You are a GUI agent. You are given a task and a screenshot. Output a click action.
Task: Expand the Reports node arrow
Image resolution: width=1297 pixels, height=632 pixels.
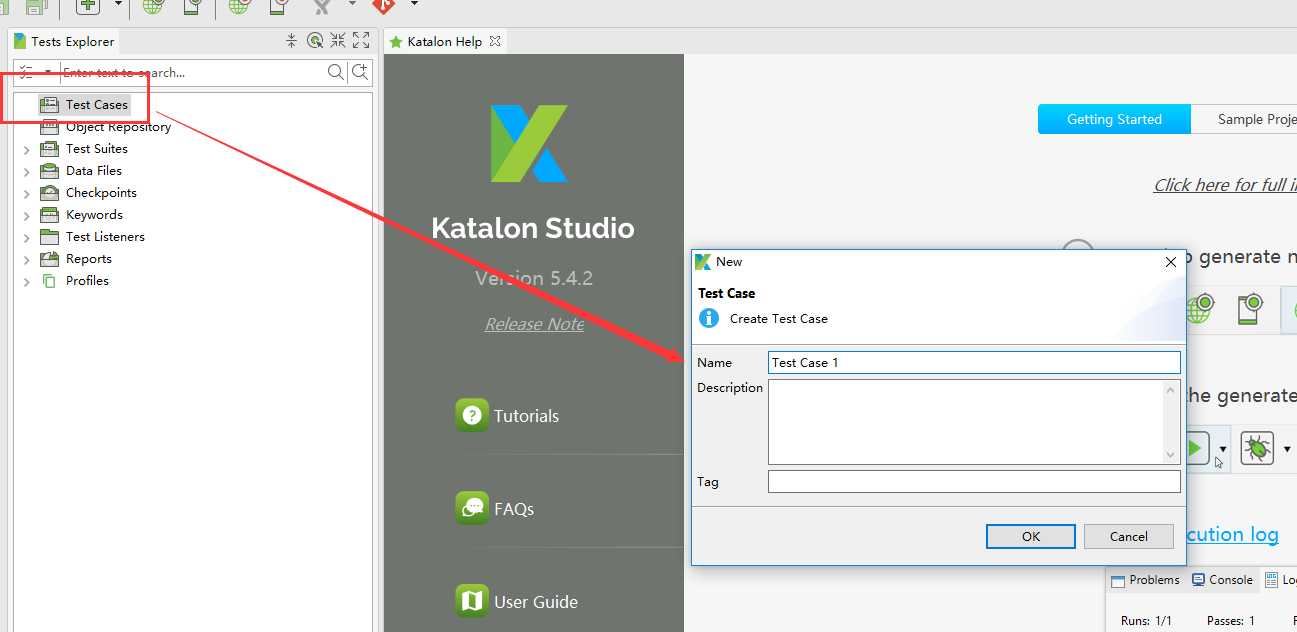pos(27,259)
